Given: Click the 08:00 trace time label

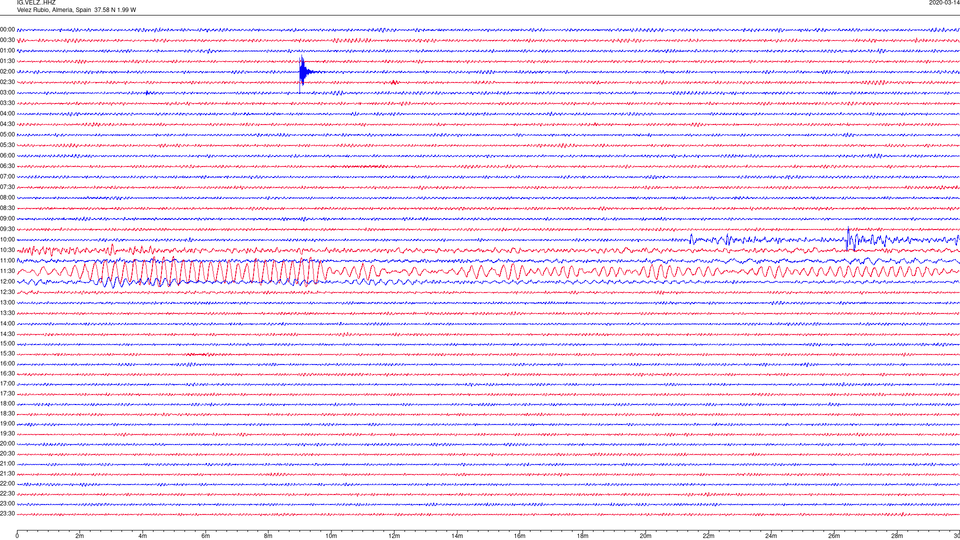Looking at the screenshot, I should pyautogui.click(x=7, y=198).
